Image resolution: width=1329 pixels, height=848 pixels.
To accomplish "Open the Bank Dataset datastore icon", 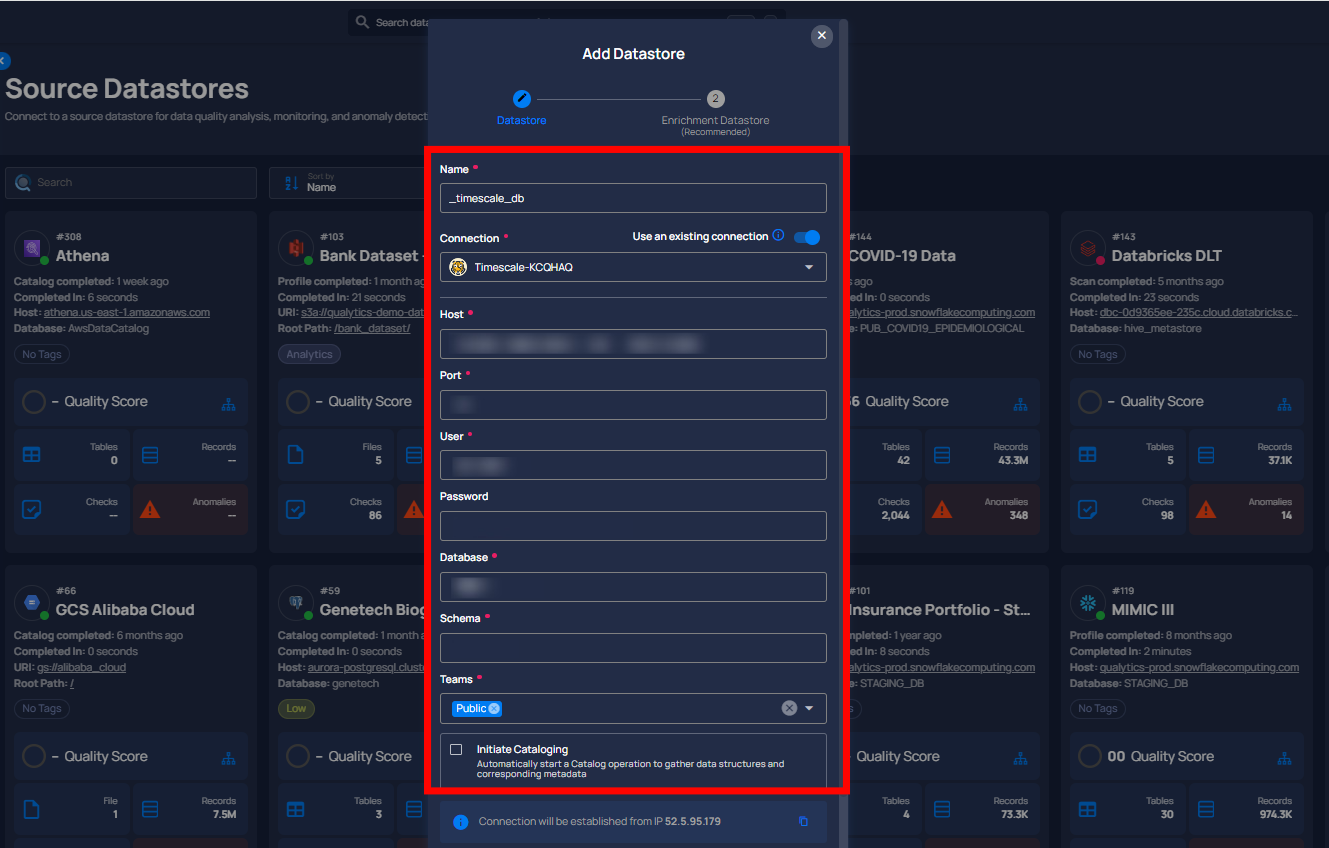I will [x=296, y=248].
